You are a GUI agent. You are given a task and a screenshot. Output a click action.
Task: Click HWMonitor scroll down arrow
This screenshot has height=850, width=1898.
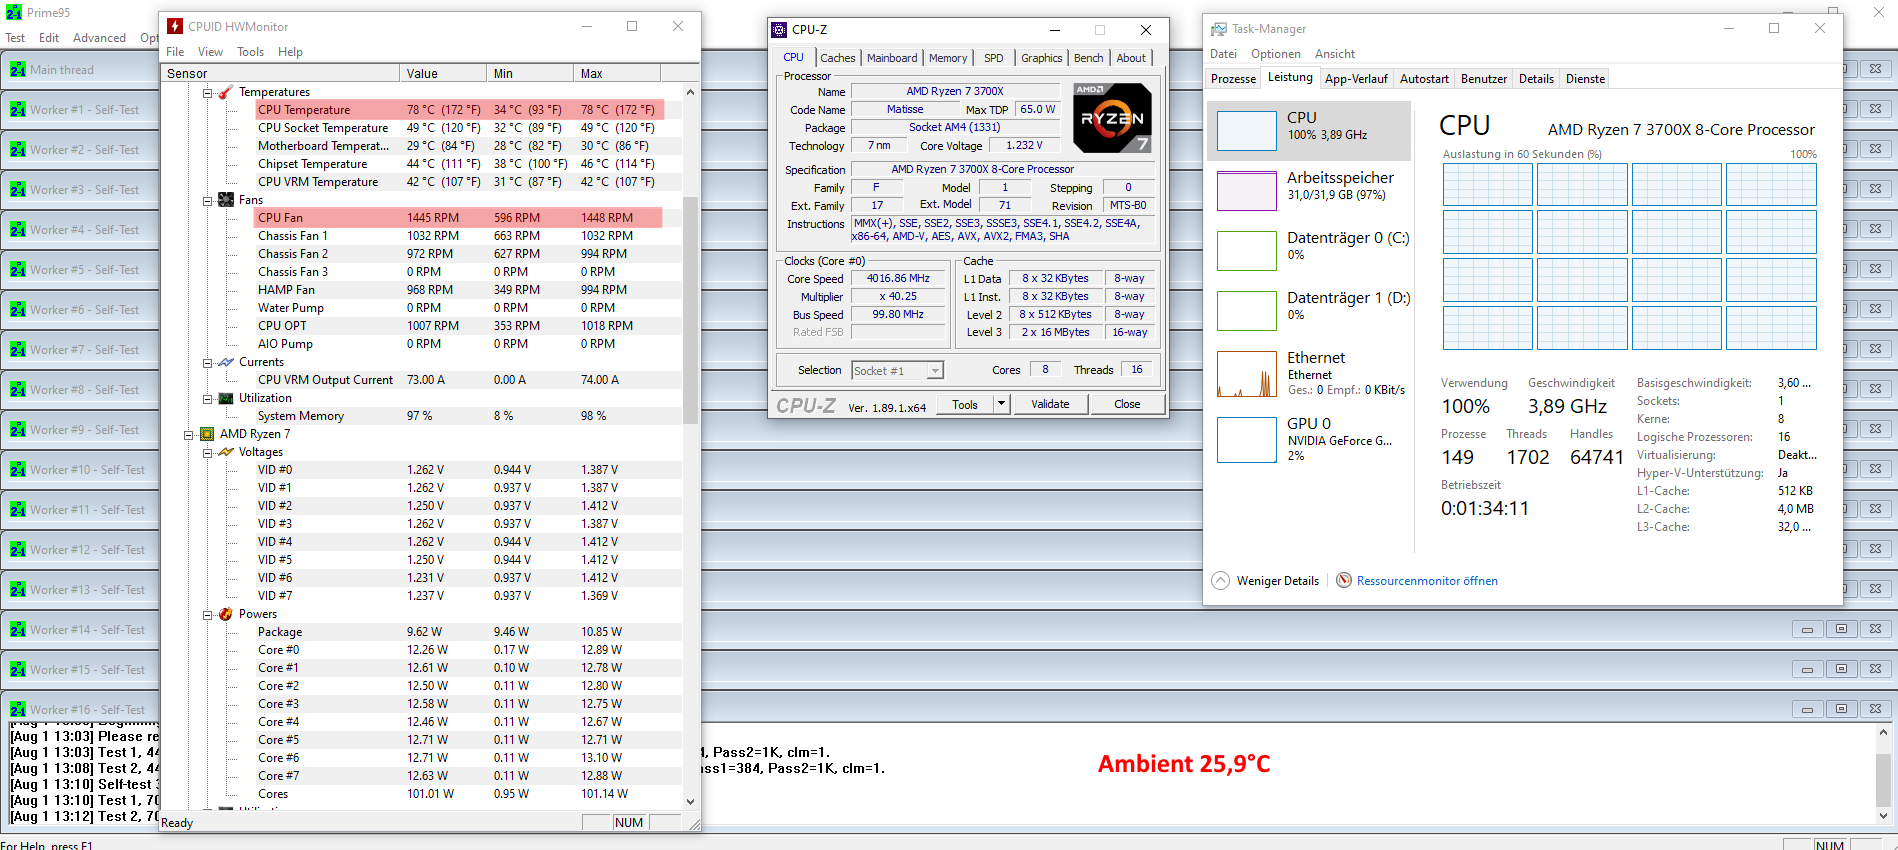tap(690, 801)
